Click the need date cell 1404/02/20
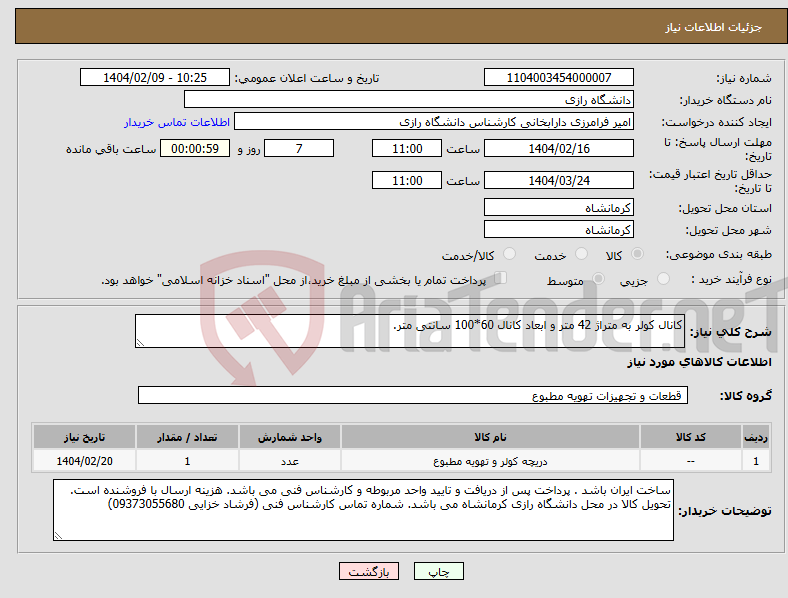This screenshot has width=788, height=598. (84, 461)
